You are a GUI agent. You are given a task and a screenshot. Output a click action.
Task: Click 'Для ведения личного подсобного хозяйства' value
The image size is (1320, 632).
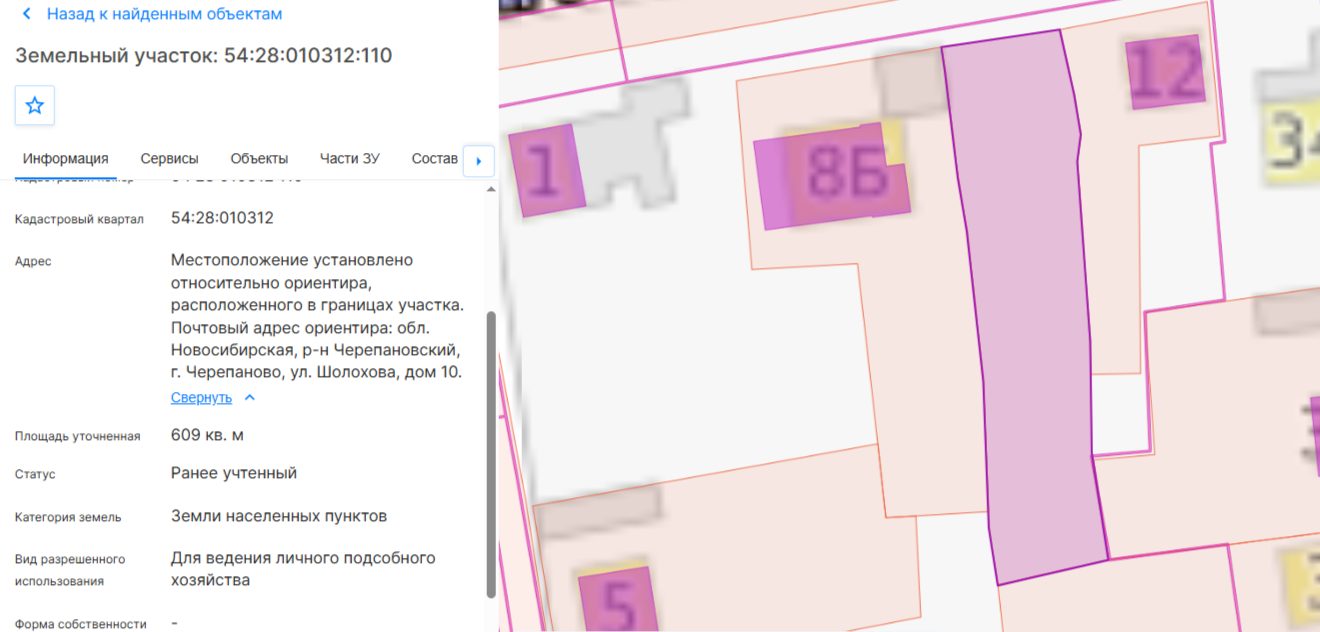pyautogui.click(x=303, y=569)
